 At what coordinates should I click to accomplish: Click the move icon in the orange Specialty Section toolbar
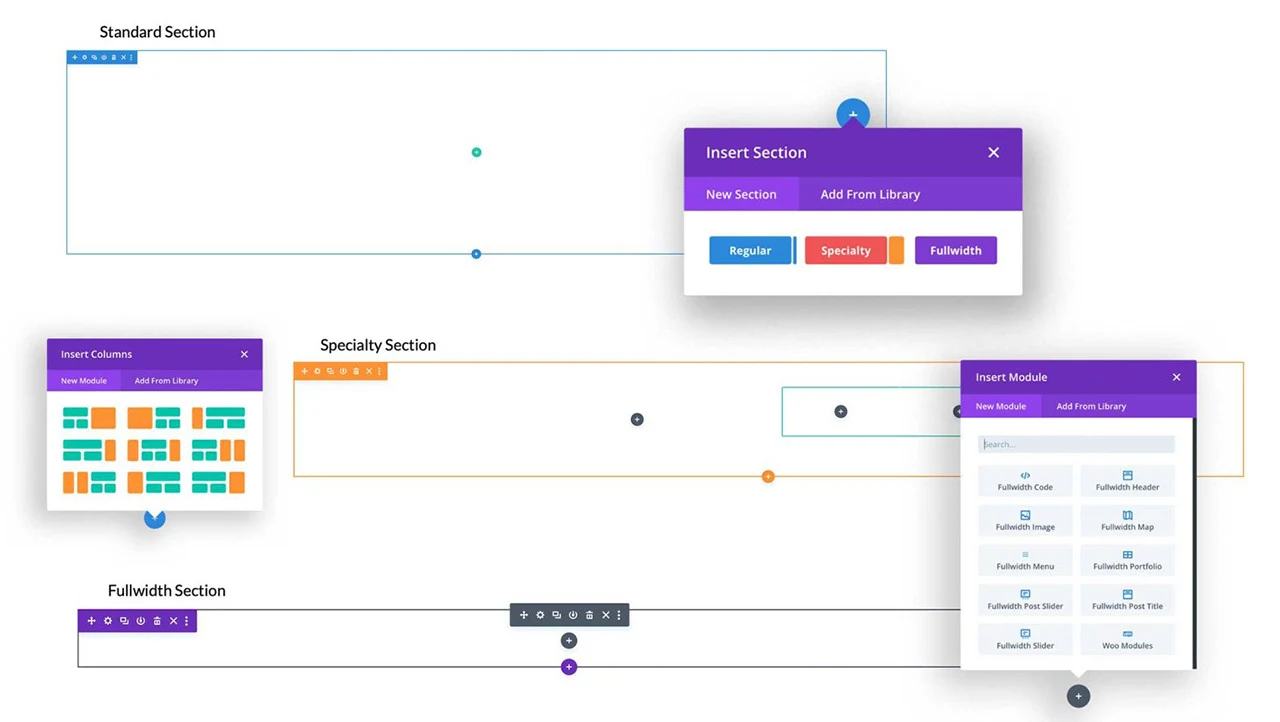305,371
